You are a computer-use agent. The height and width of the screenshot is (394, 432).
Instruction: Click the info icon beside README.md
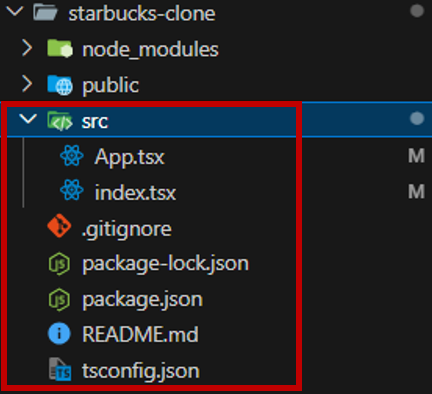(59, 333)
